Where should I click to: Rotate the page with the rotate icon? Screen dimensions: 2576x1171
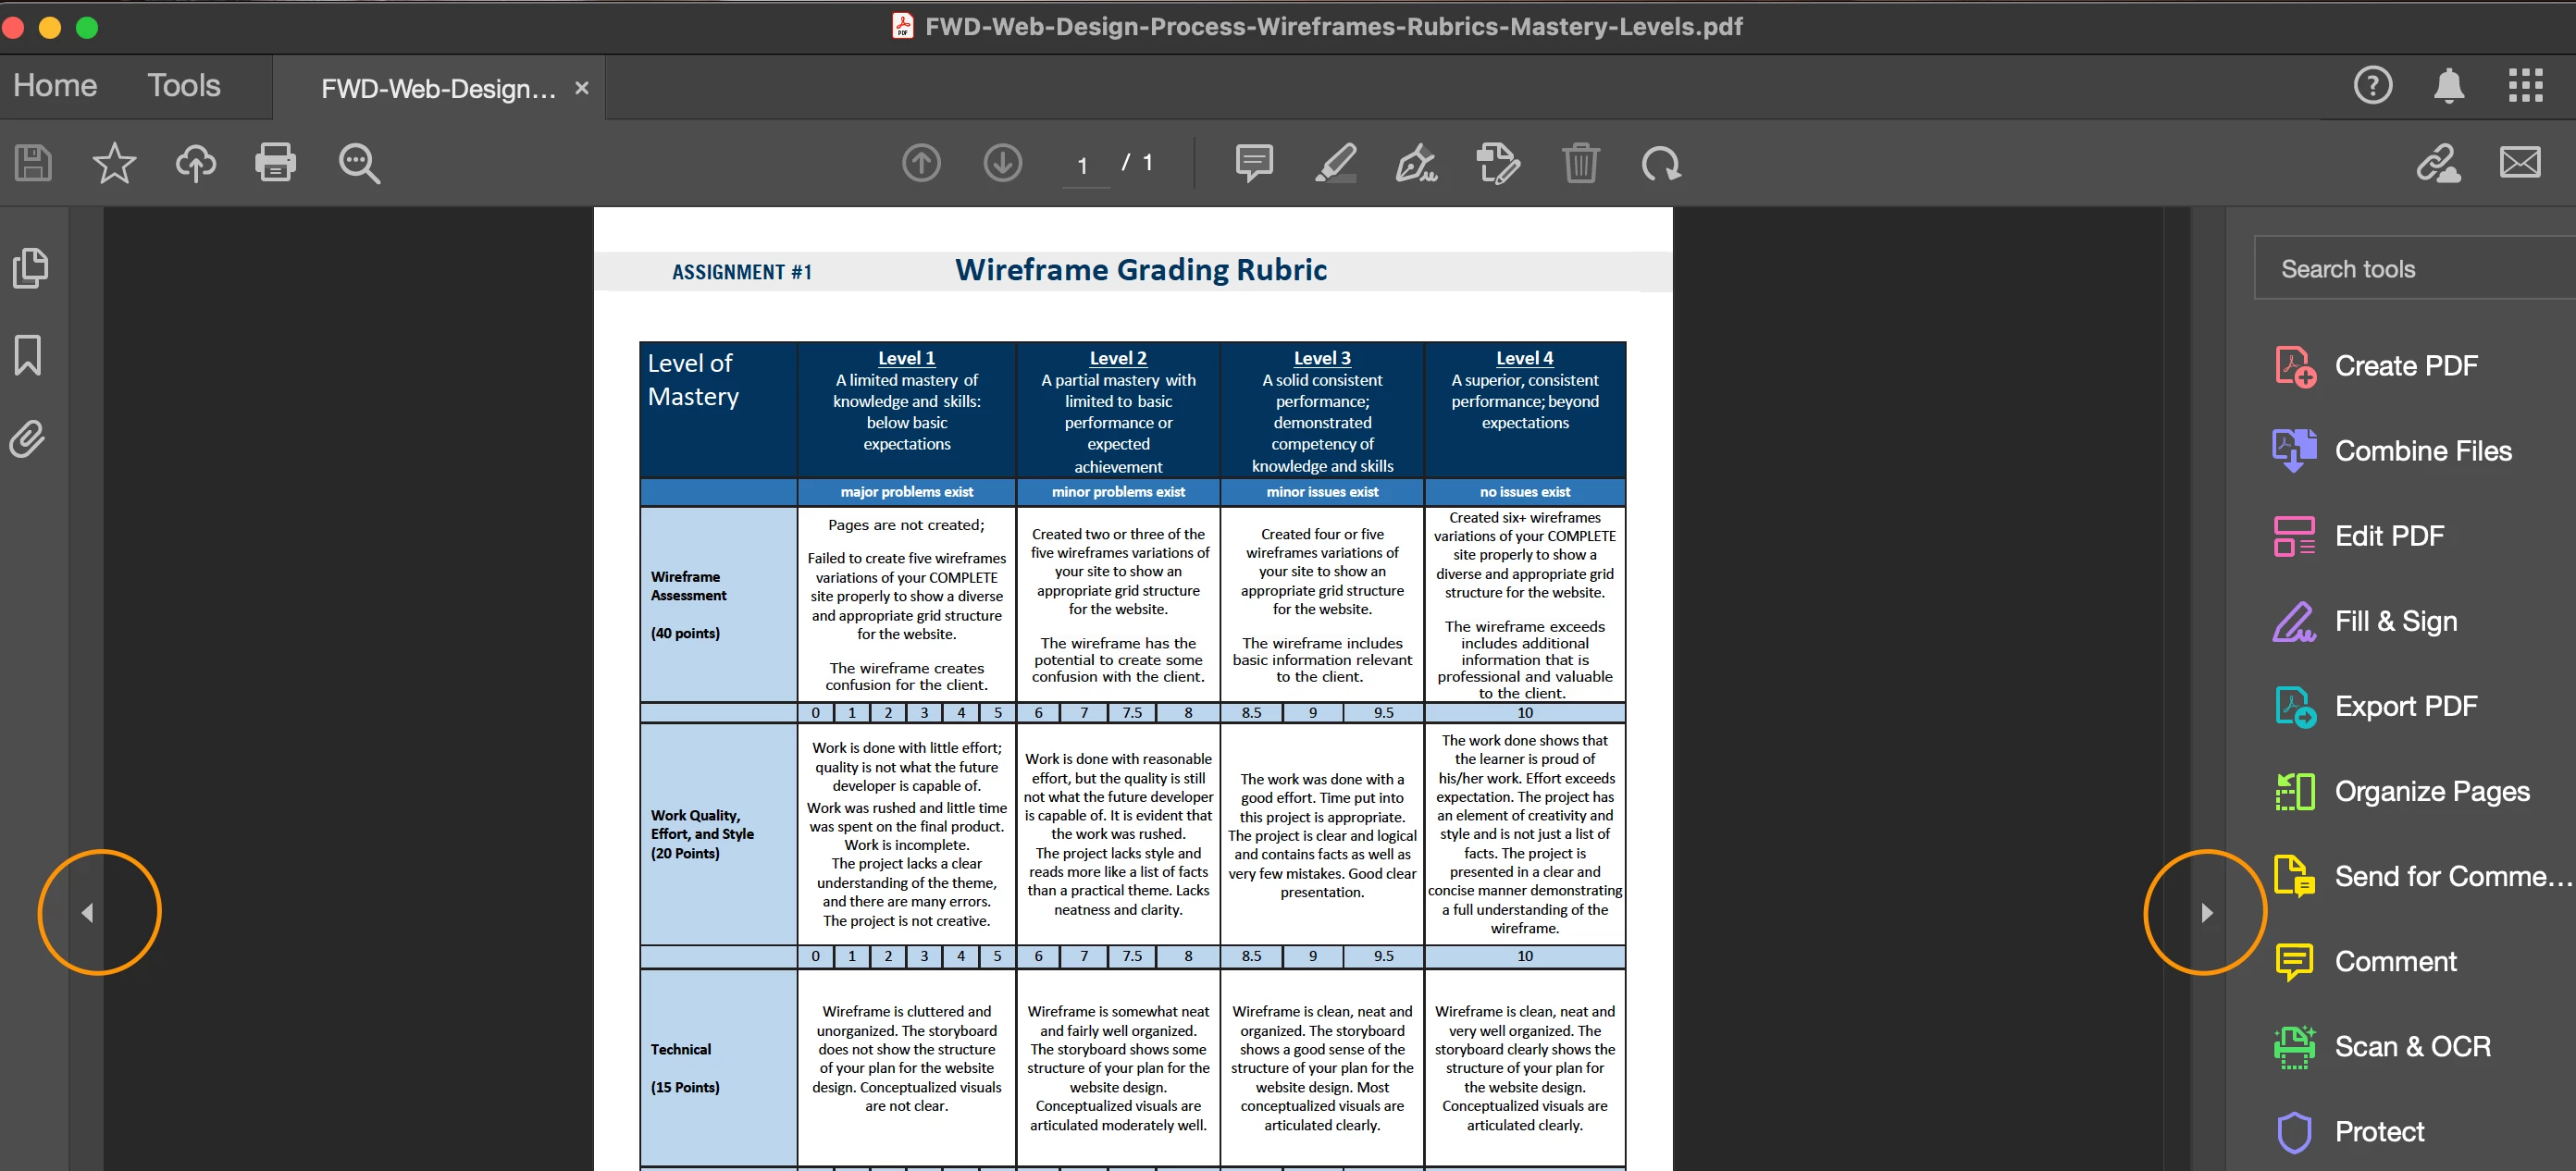1661,163
